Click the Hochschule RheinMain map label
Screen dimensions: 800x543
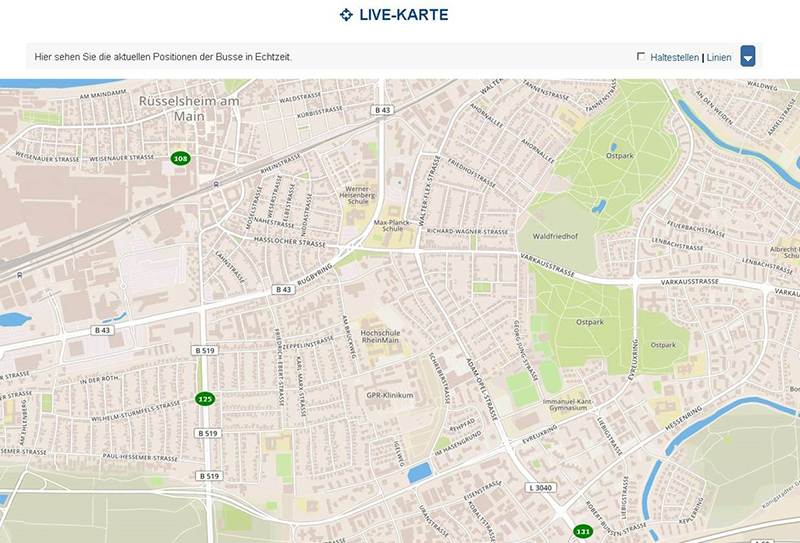click(386, 335)
